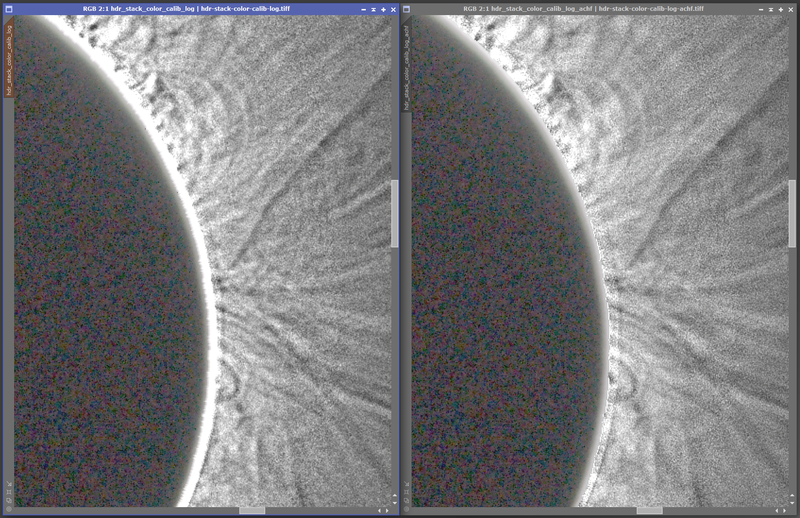
Task: Click round selector icon at bottom-left corner of left window
Action: pos(9,509)
